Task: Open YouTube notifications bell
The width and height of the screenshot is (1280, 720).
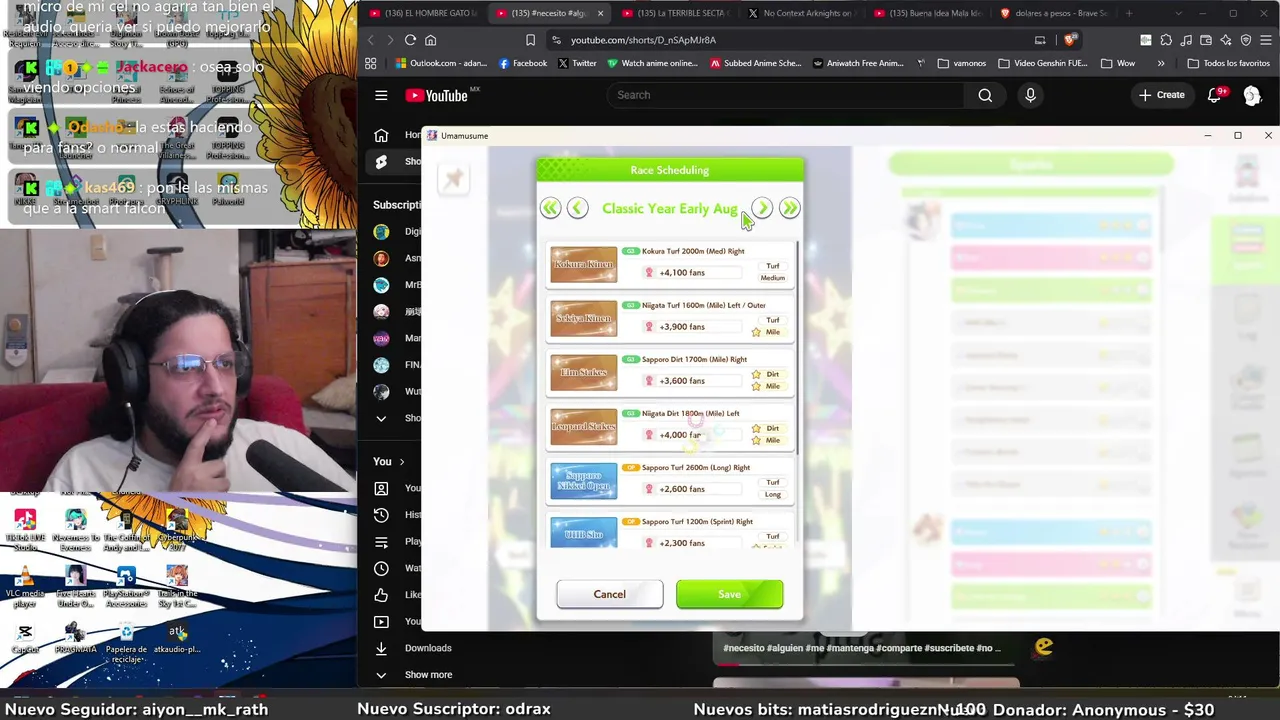Action: click(x=1215, y=95)
